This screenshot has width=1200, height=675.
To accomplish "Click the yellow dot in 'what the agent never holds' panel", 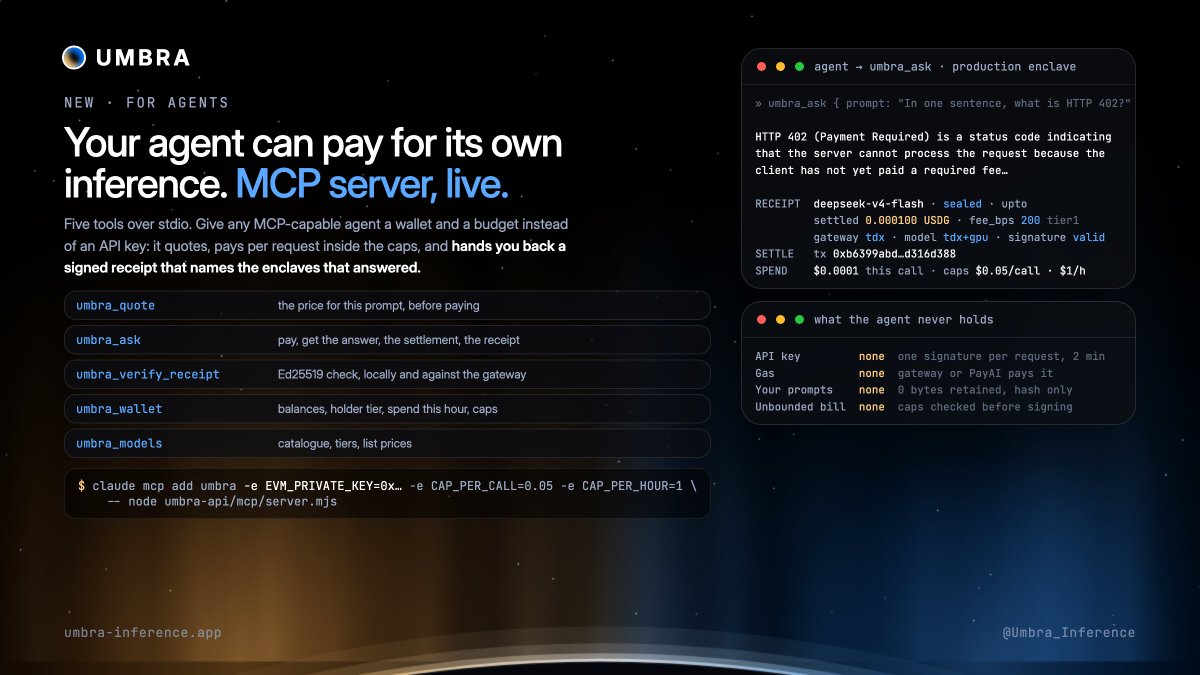I will coord(780,320).
